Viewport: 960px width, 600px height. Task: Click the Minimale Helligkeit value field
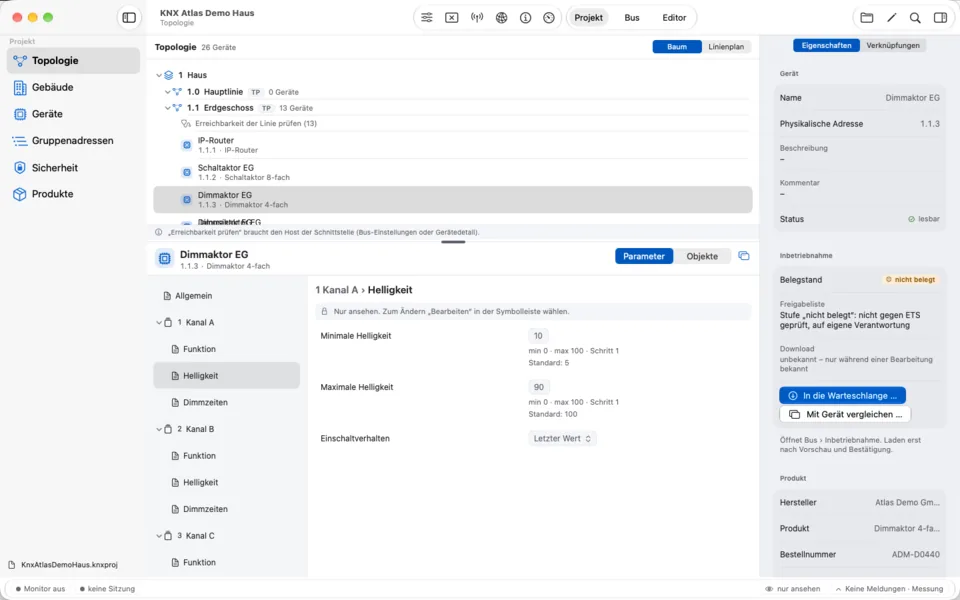[538, 336]
